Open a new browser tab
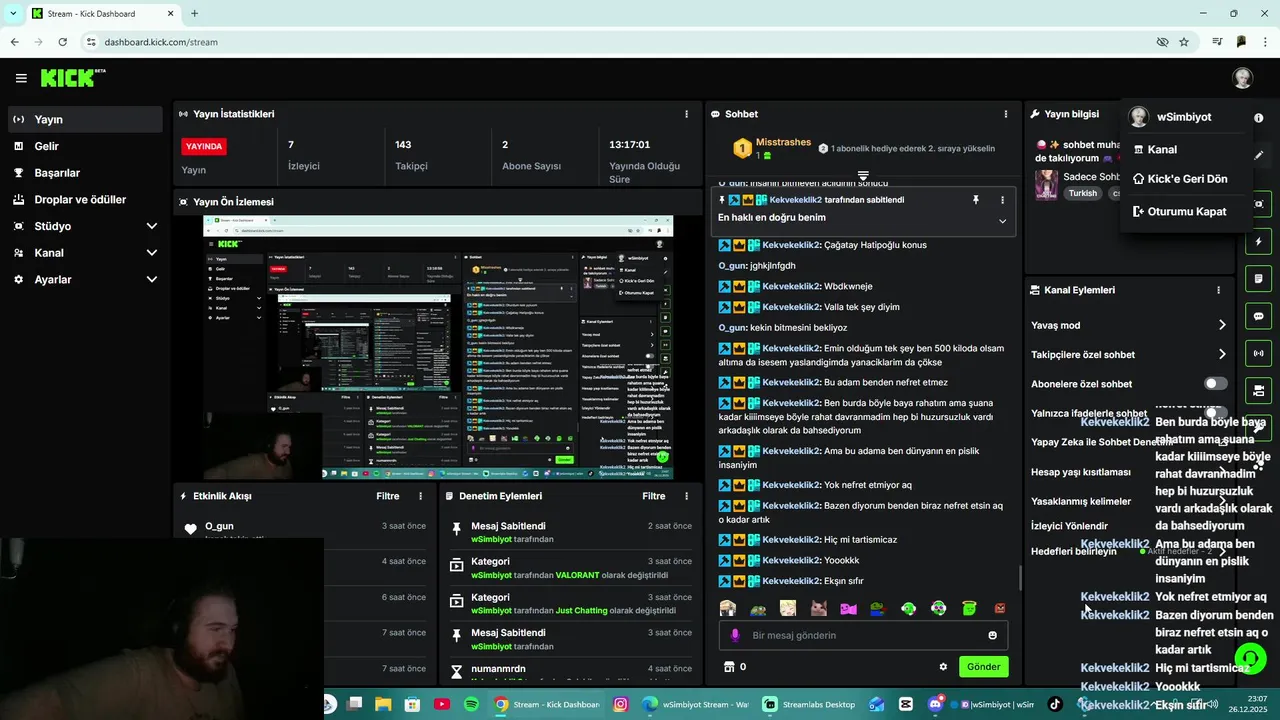 194,13
